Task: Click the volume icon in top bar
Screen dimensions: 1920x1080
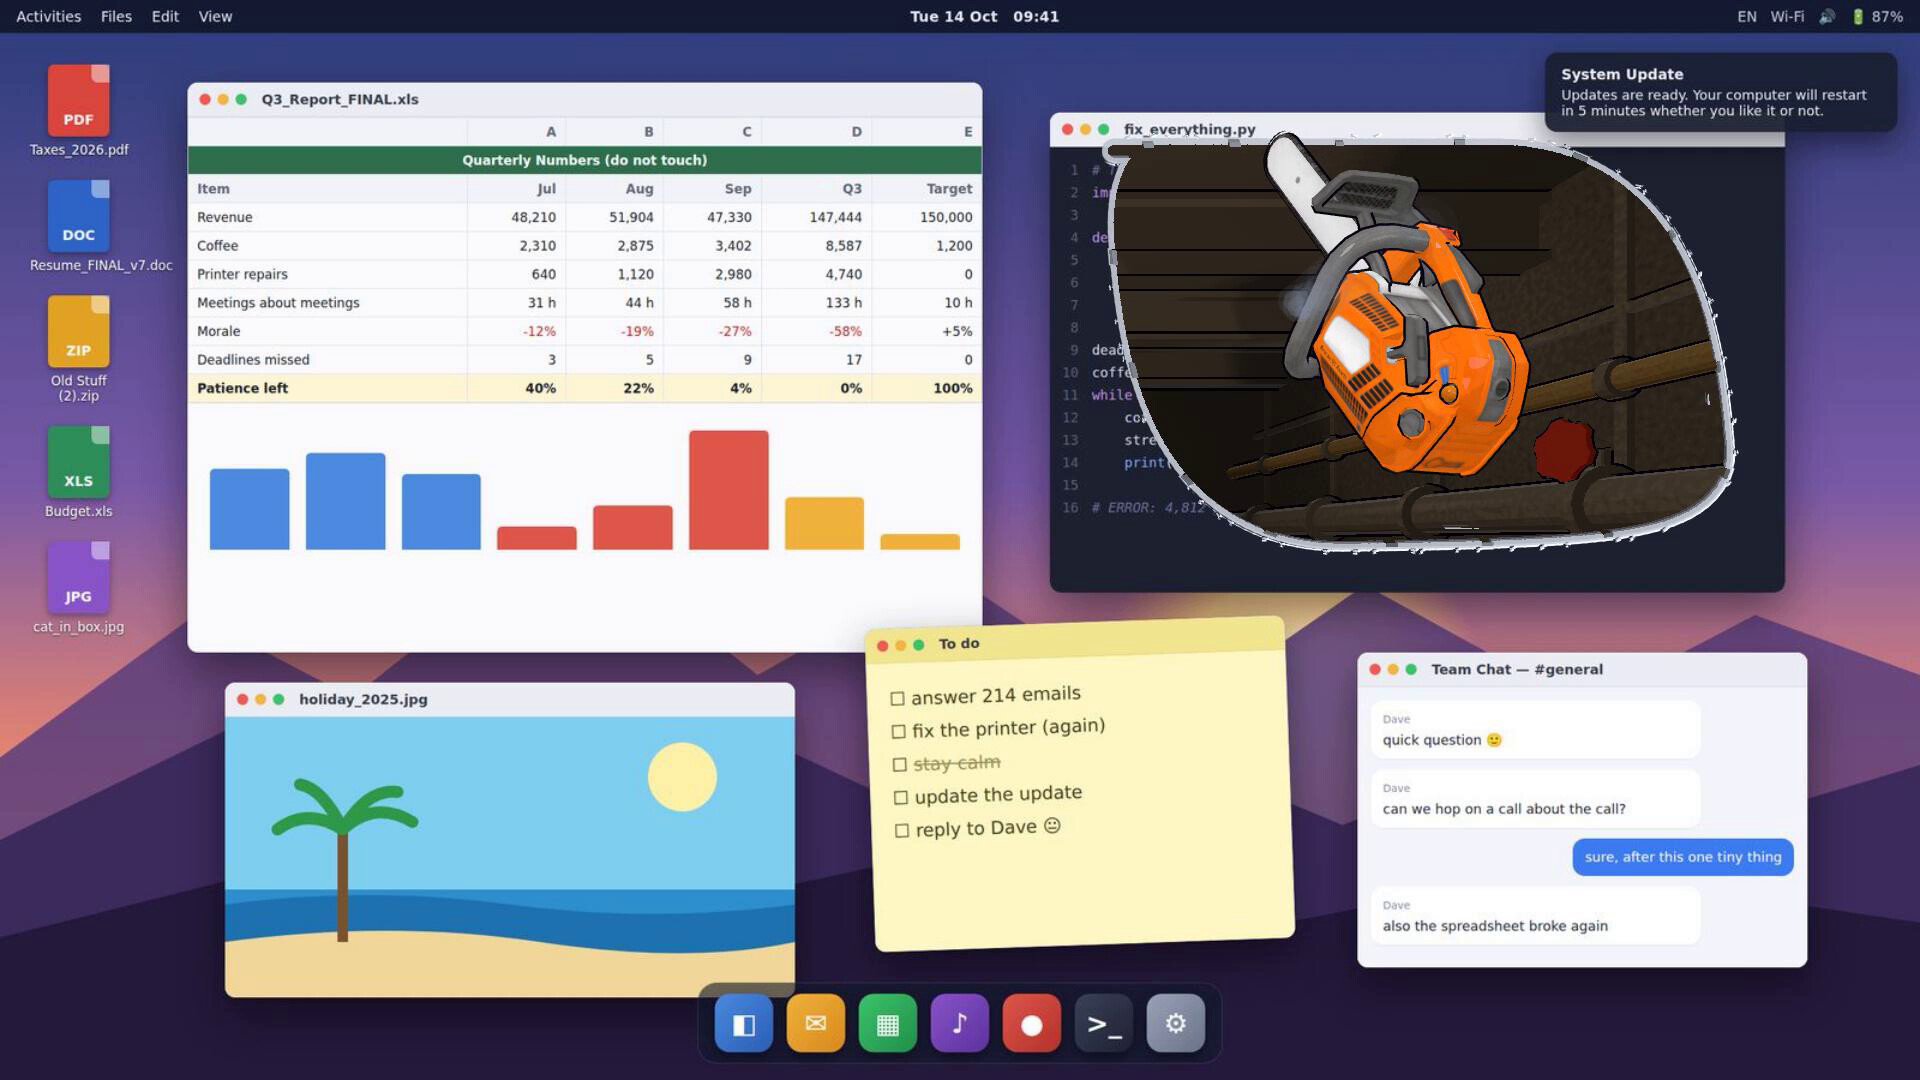Action: 1827,16
